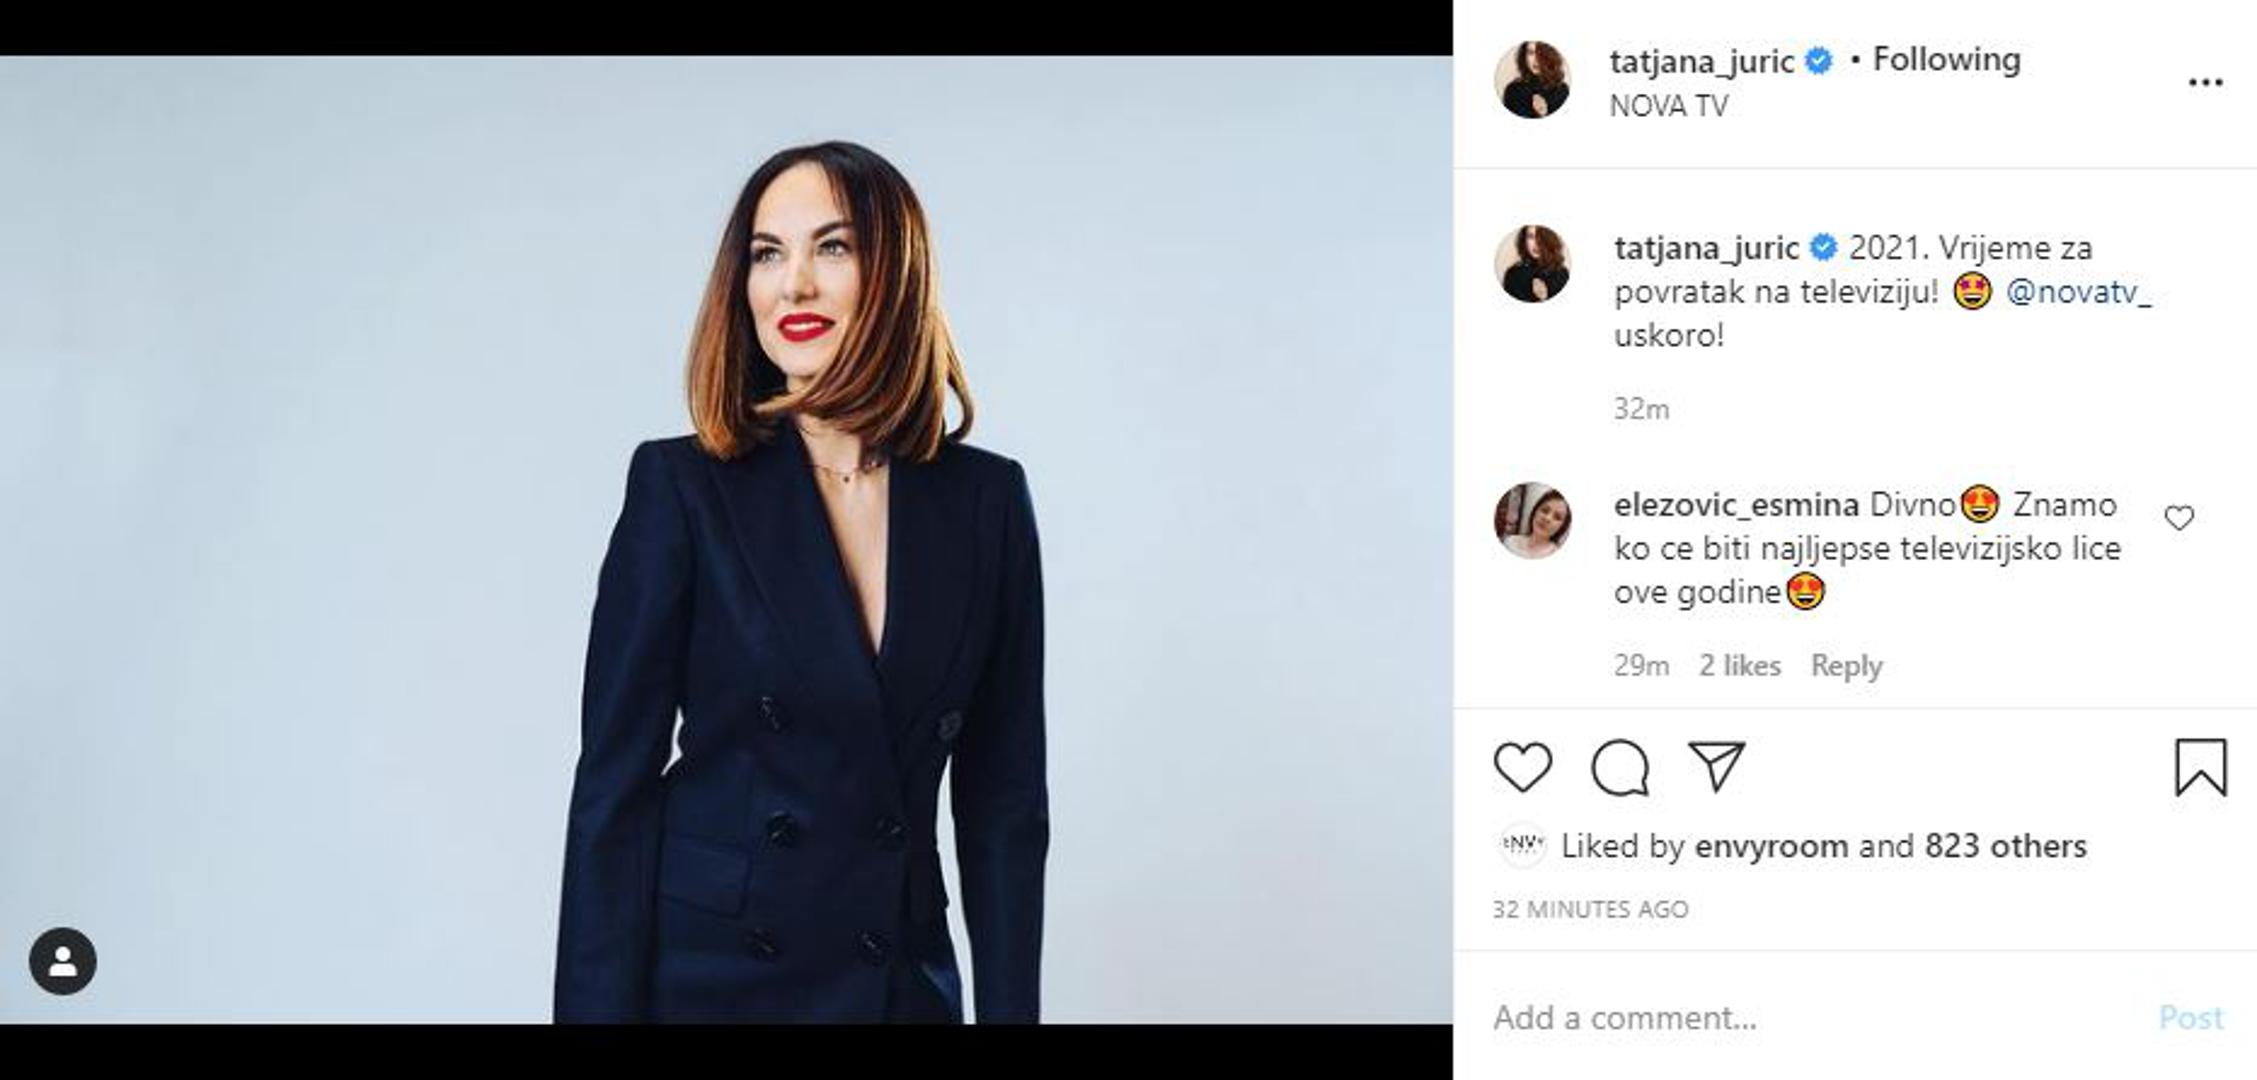Viewport: 2257px width, 1080px height.
Task: Click the envyroom small avatar icon
Action: tap(1523, 846)
